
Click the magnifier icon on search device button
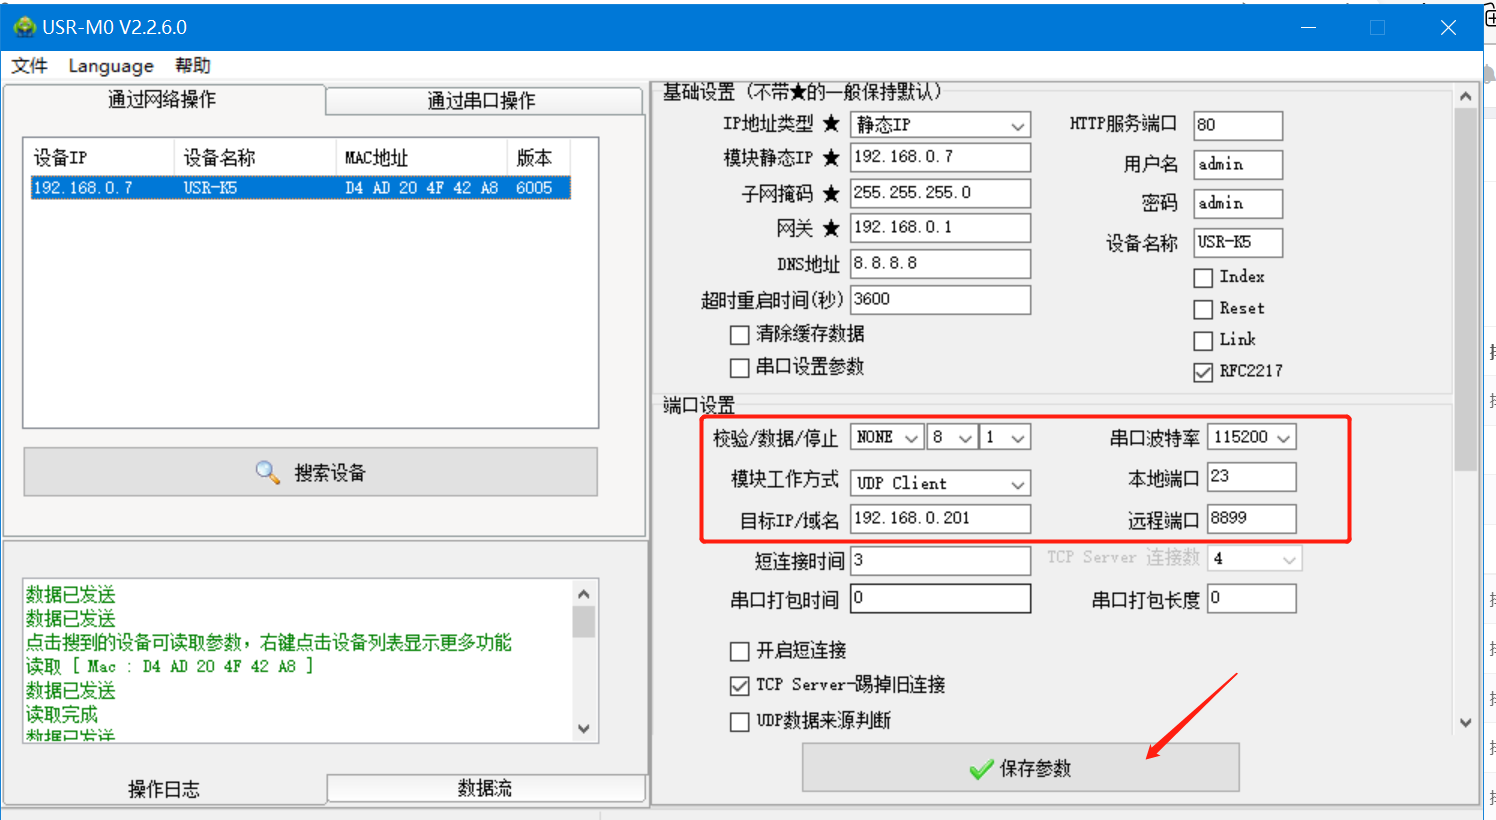click(267, 472)
